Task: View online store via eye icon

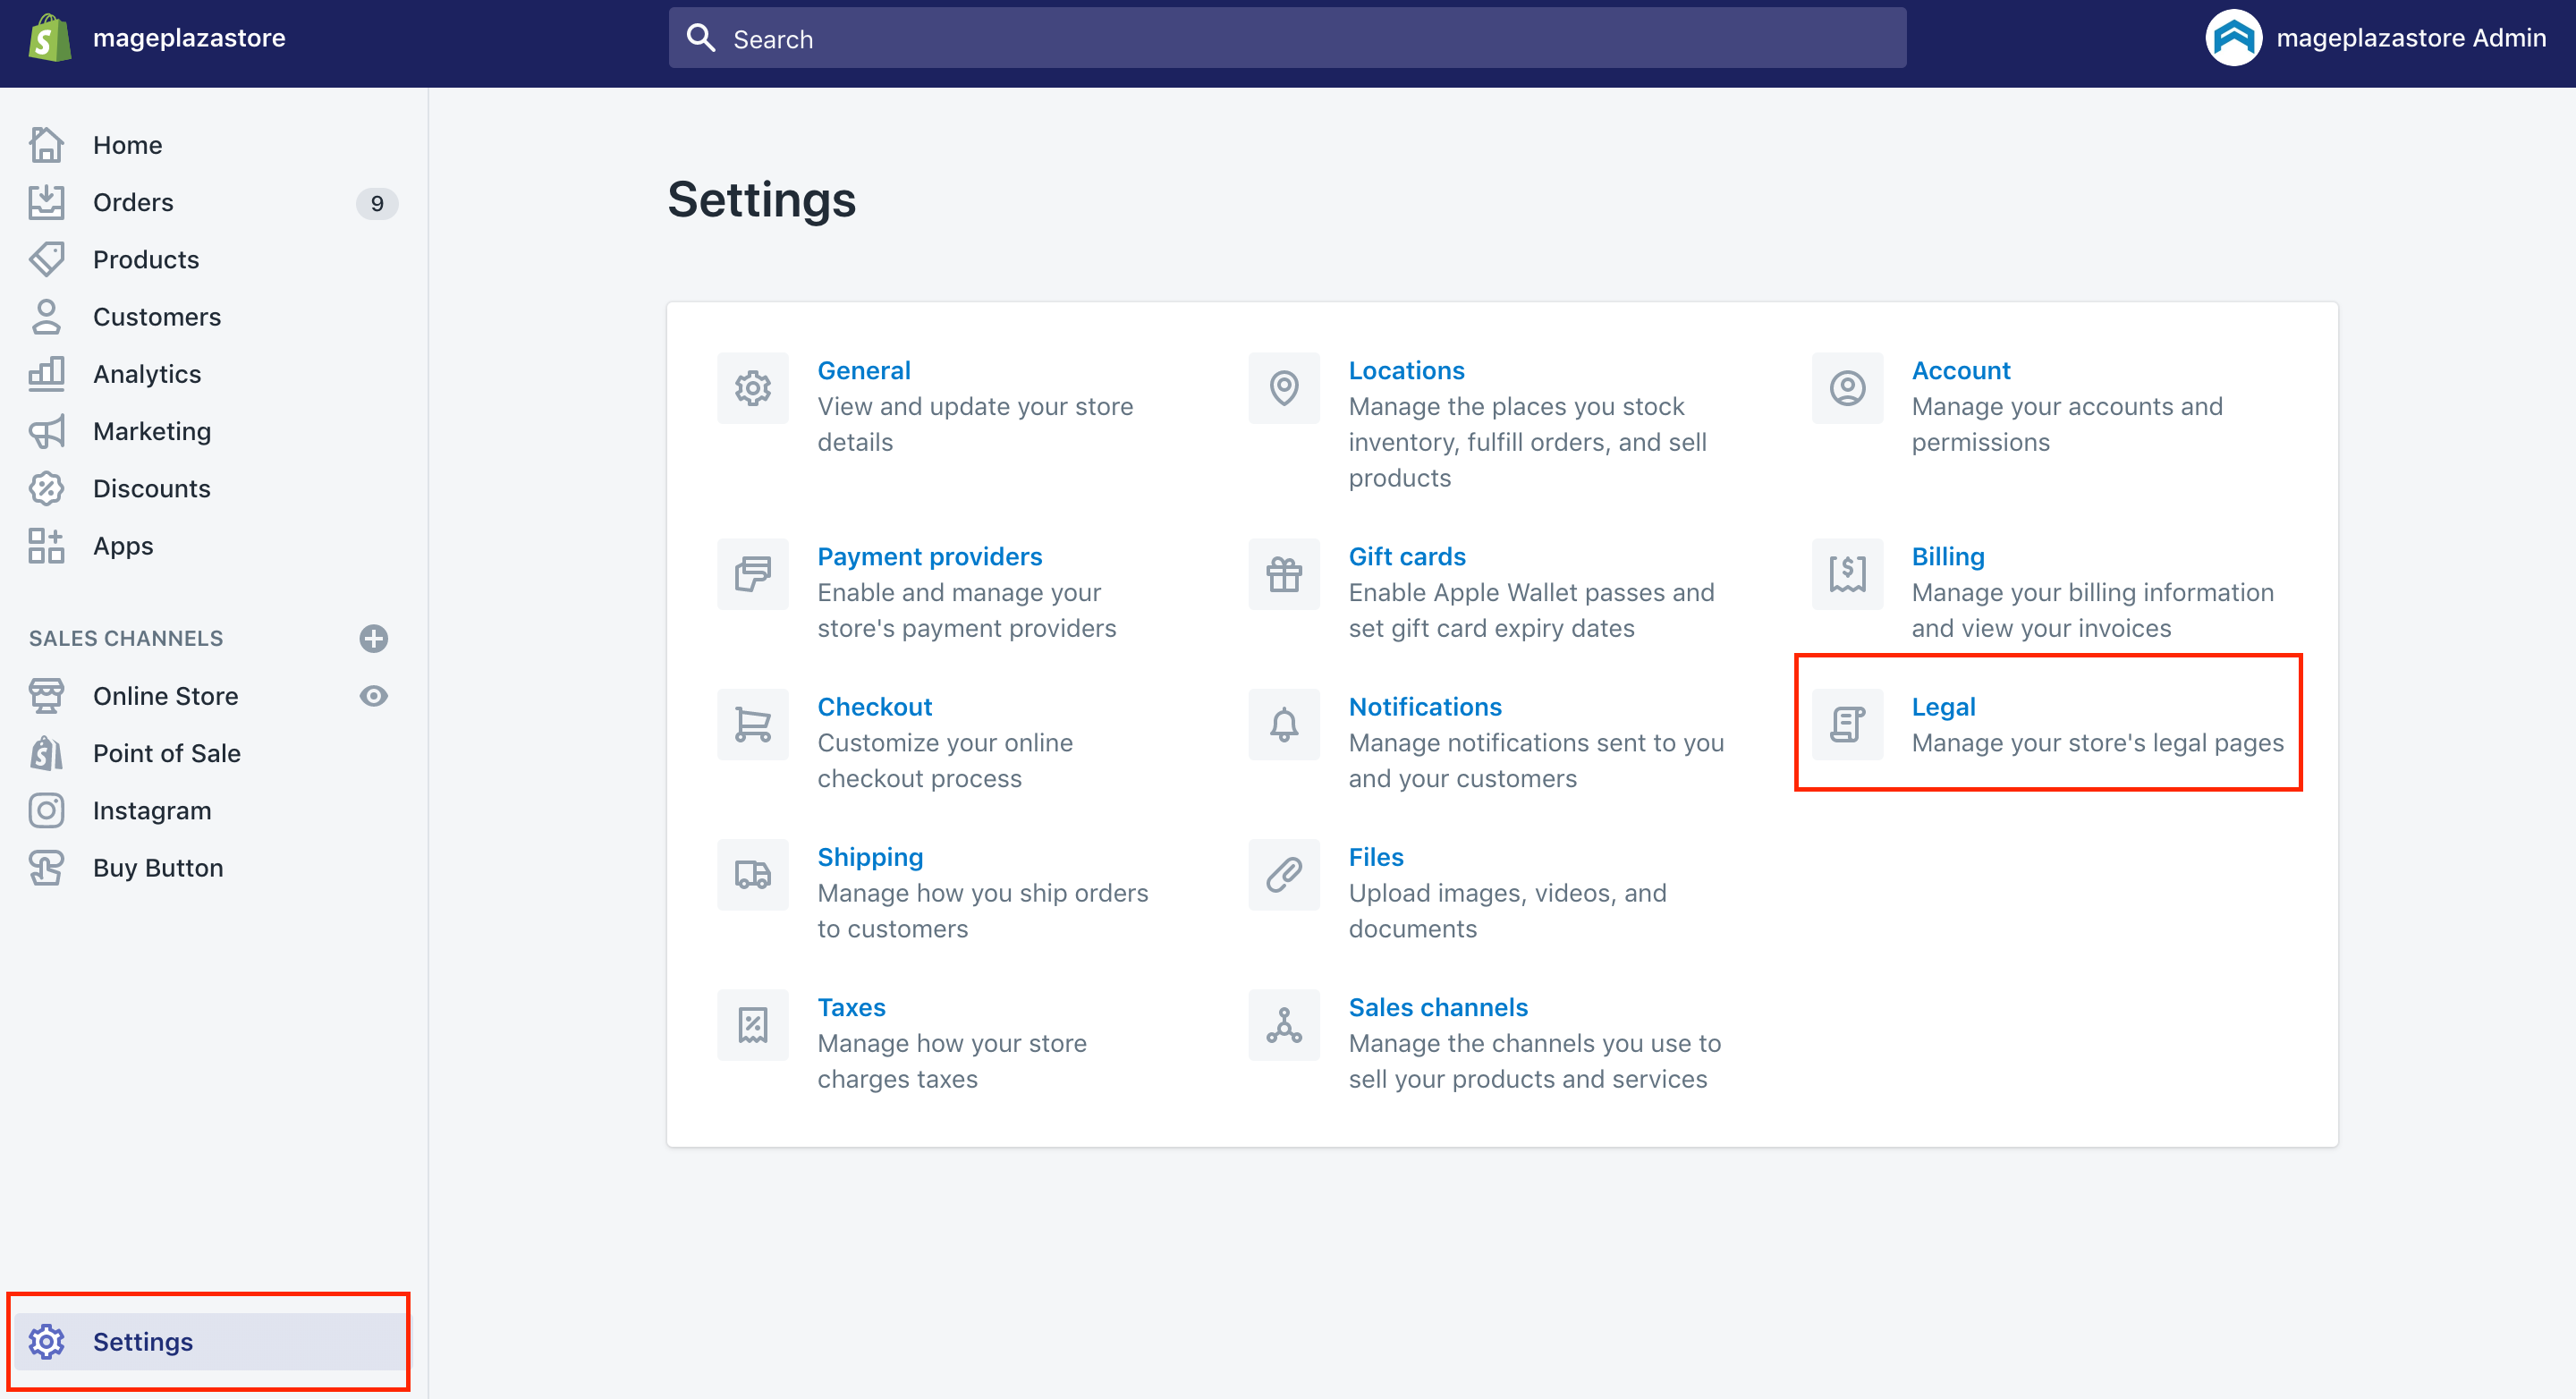Action: (x=374, y=696)
